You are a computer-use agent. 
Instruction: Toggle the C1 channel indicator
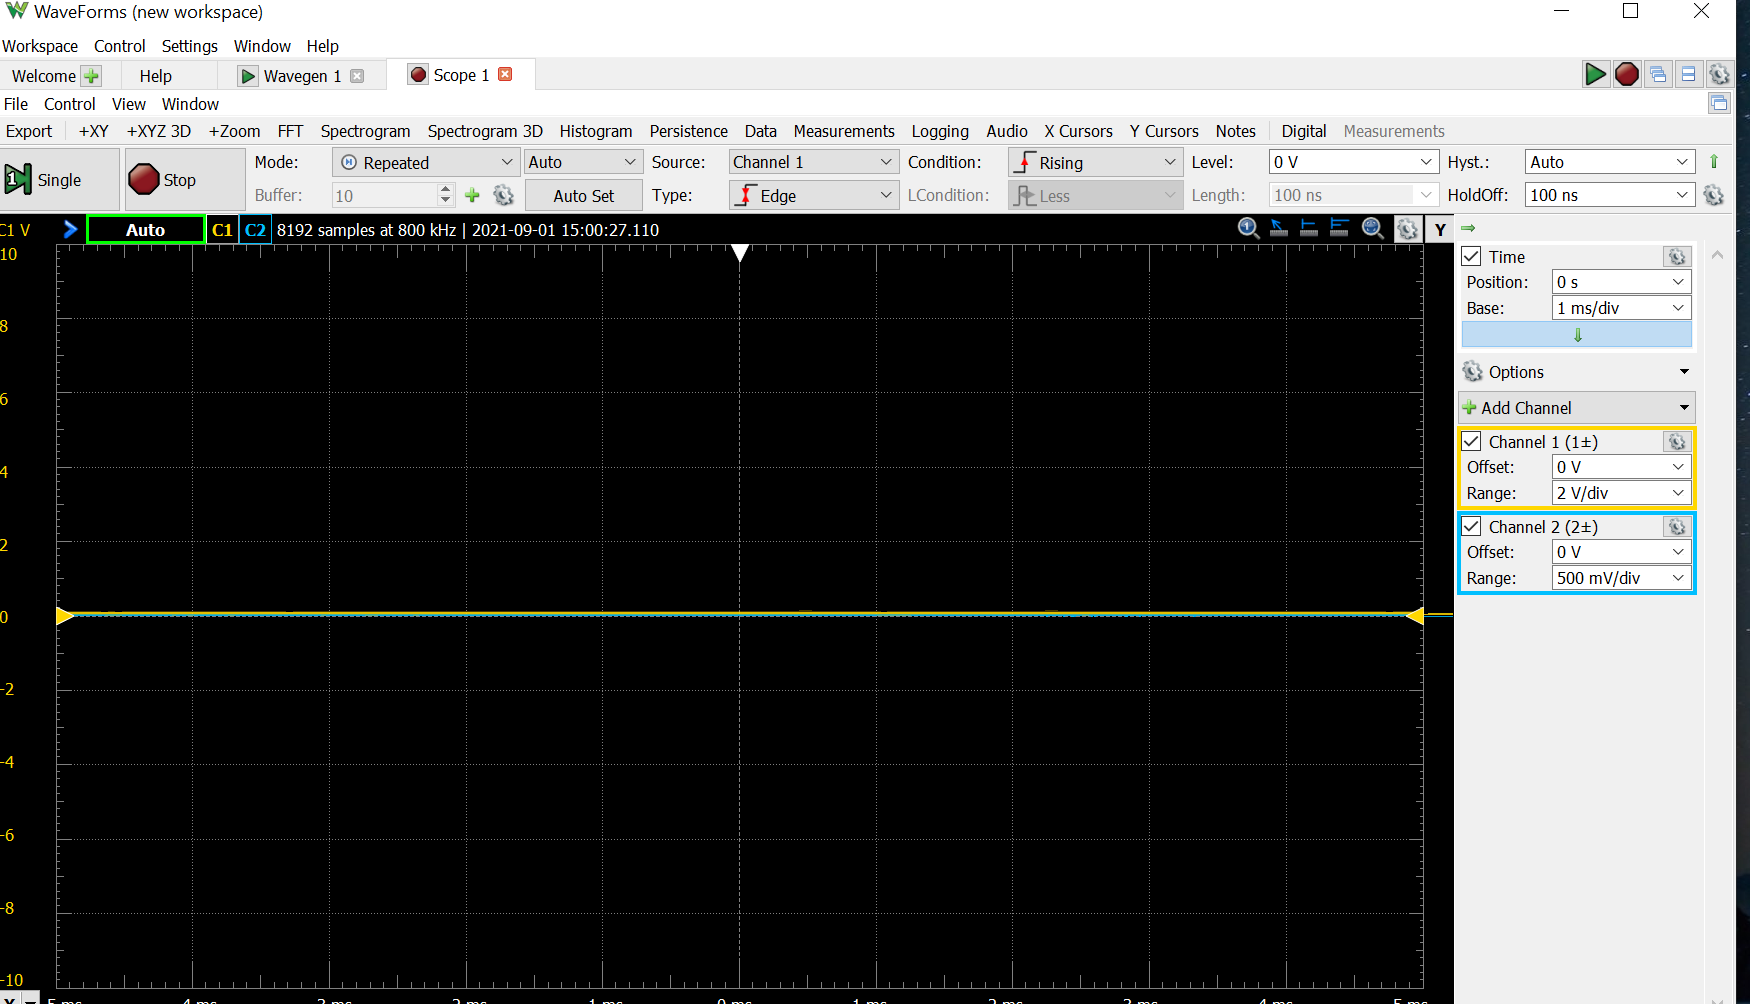coord(222,230)
